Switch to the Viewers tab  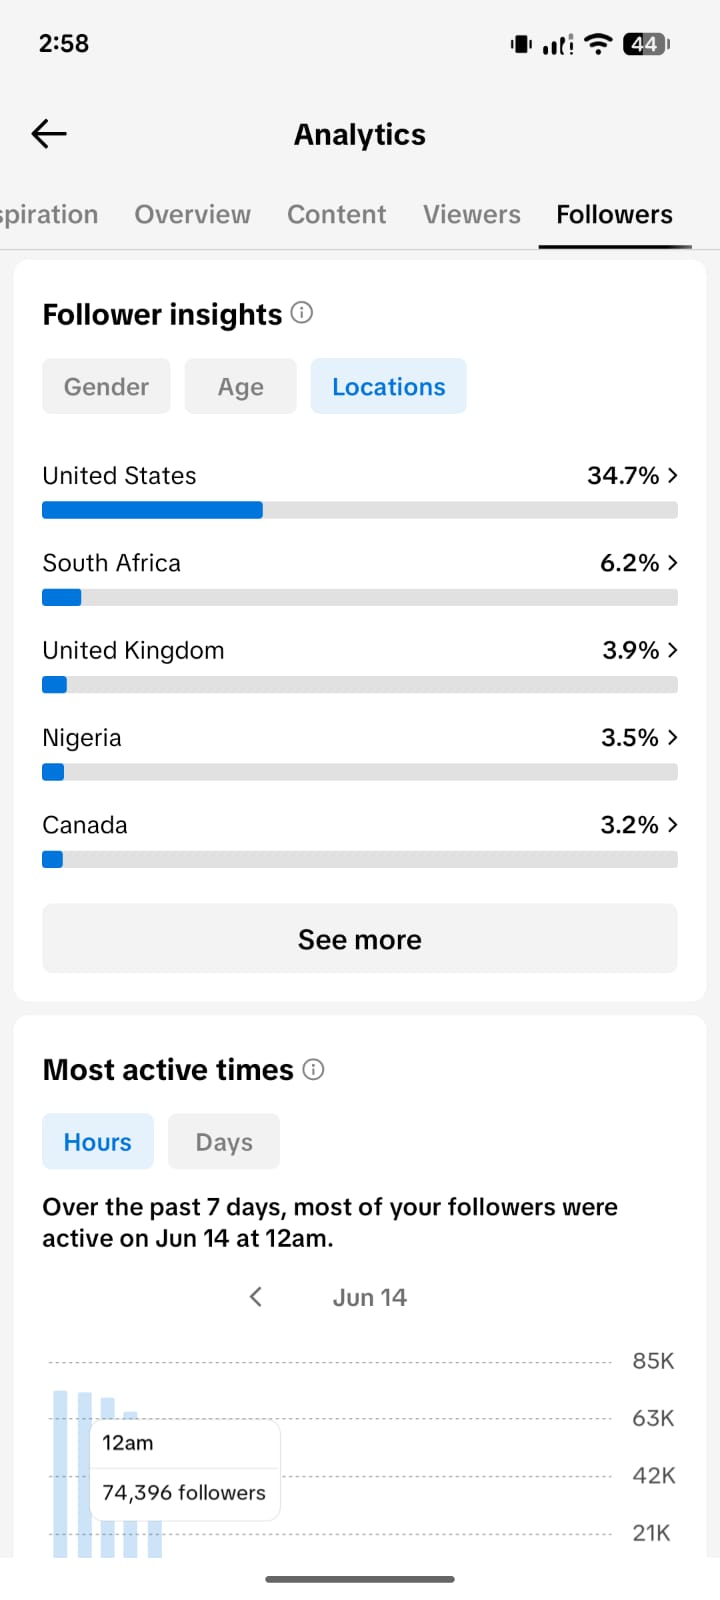[472, 214]
